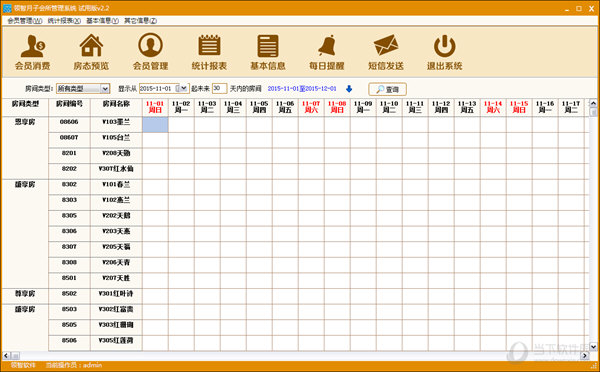Screen dimensions: 600x372
Task: Click the 当前操作员: admin status text
Action: 74,365
